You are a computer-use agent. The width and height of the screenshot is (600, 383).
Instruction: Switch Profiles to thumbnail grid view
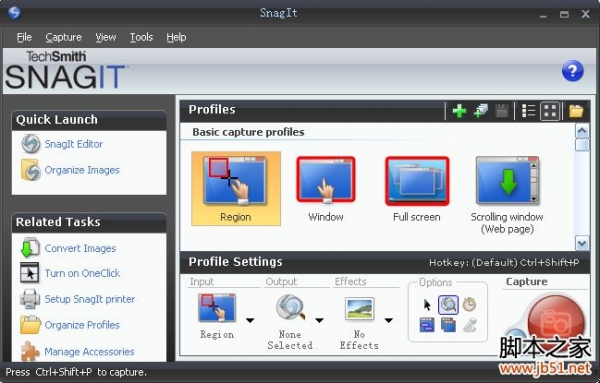pos(550,111)
